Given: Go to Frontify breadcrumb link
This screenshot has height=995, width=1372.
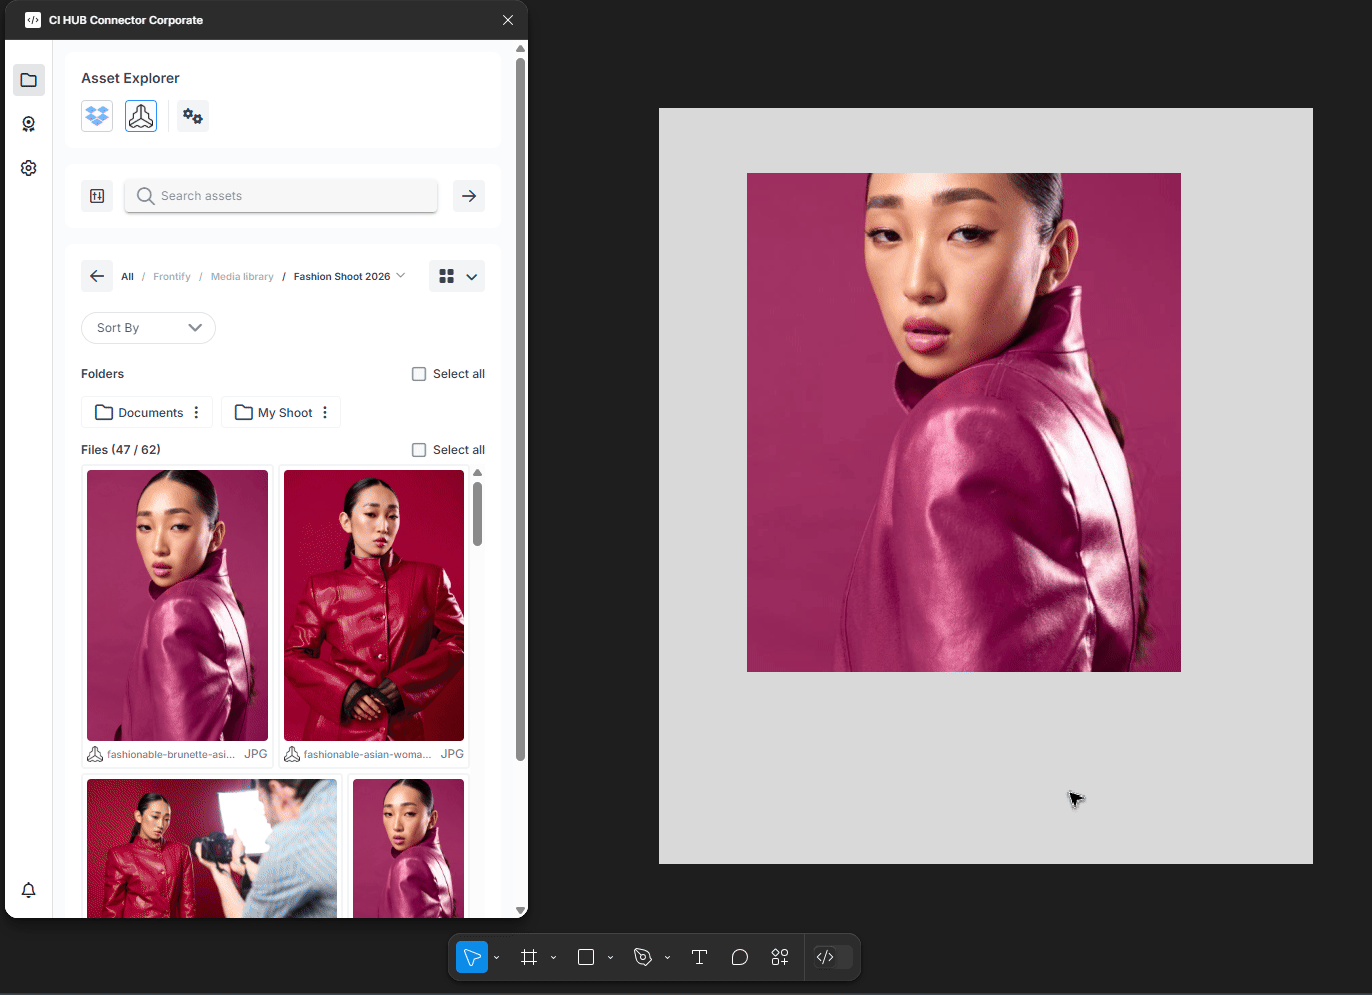Looking at the screenshot, I should click(x=172, y=277).
